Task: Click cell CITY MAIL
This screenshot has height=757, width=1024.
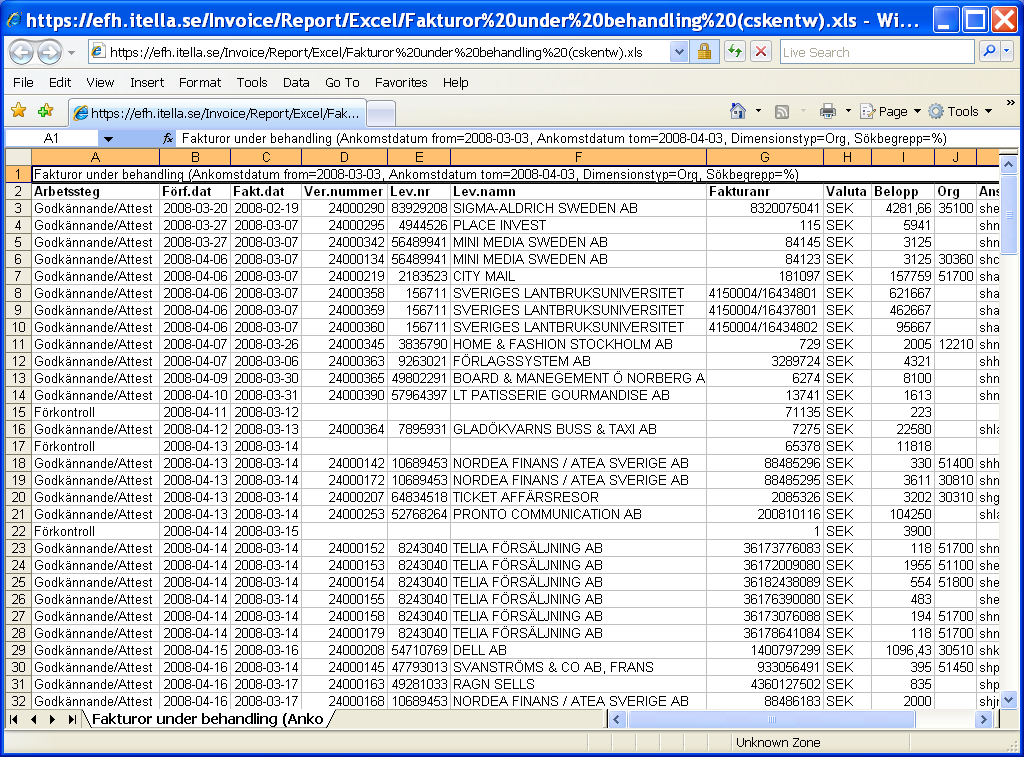Action: coord(578,276)
